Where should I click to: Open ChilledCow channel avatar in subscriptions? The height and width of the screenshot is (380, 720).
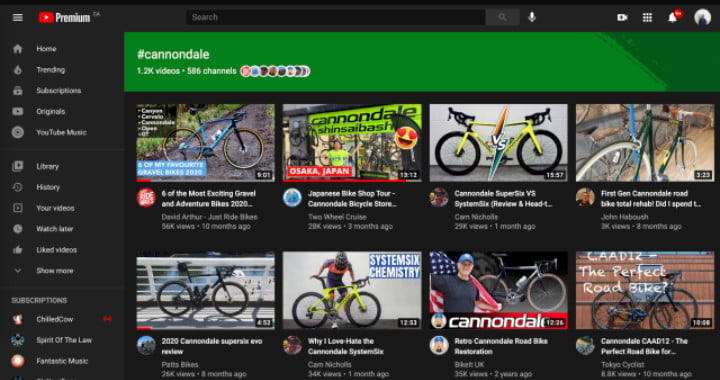(x=17, y=319)
